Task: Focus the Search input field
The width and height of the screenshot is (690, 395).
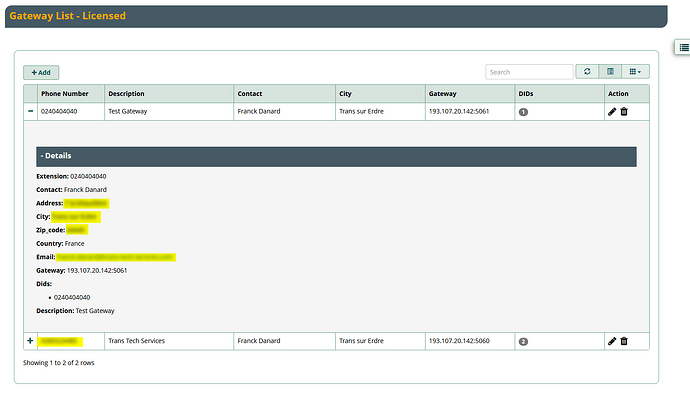Action: (x=529, y=72)
